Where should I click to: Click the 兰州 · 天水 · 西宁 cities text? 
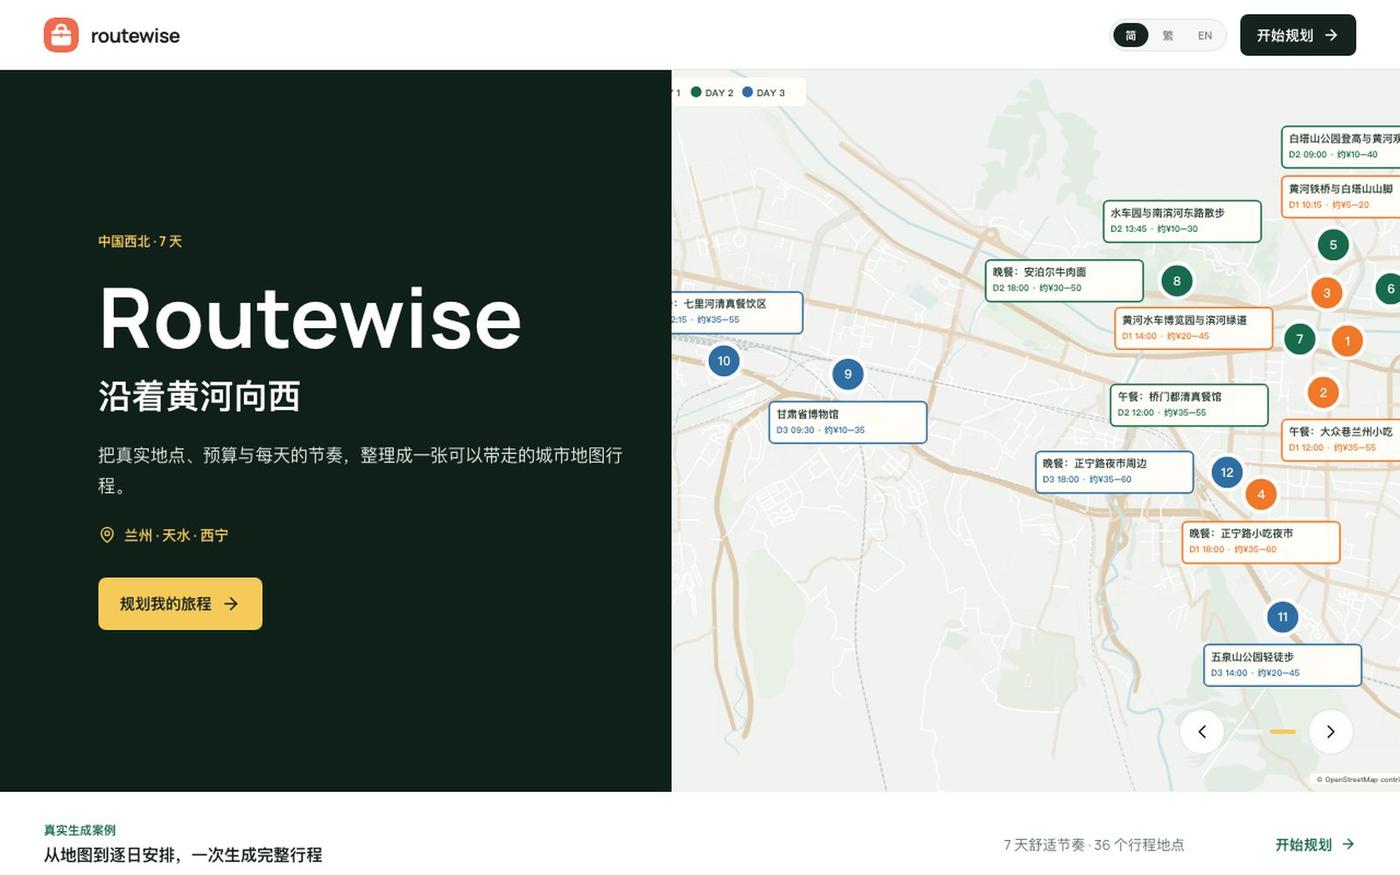[x=176, y=535]
